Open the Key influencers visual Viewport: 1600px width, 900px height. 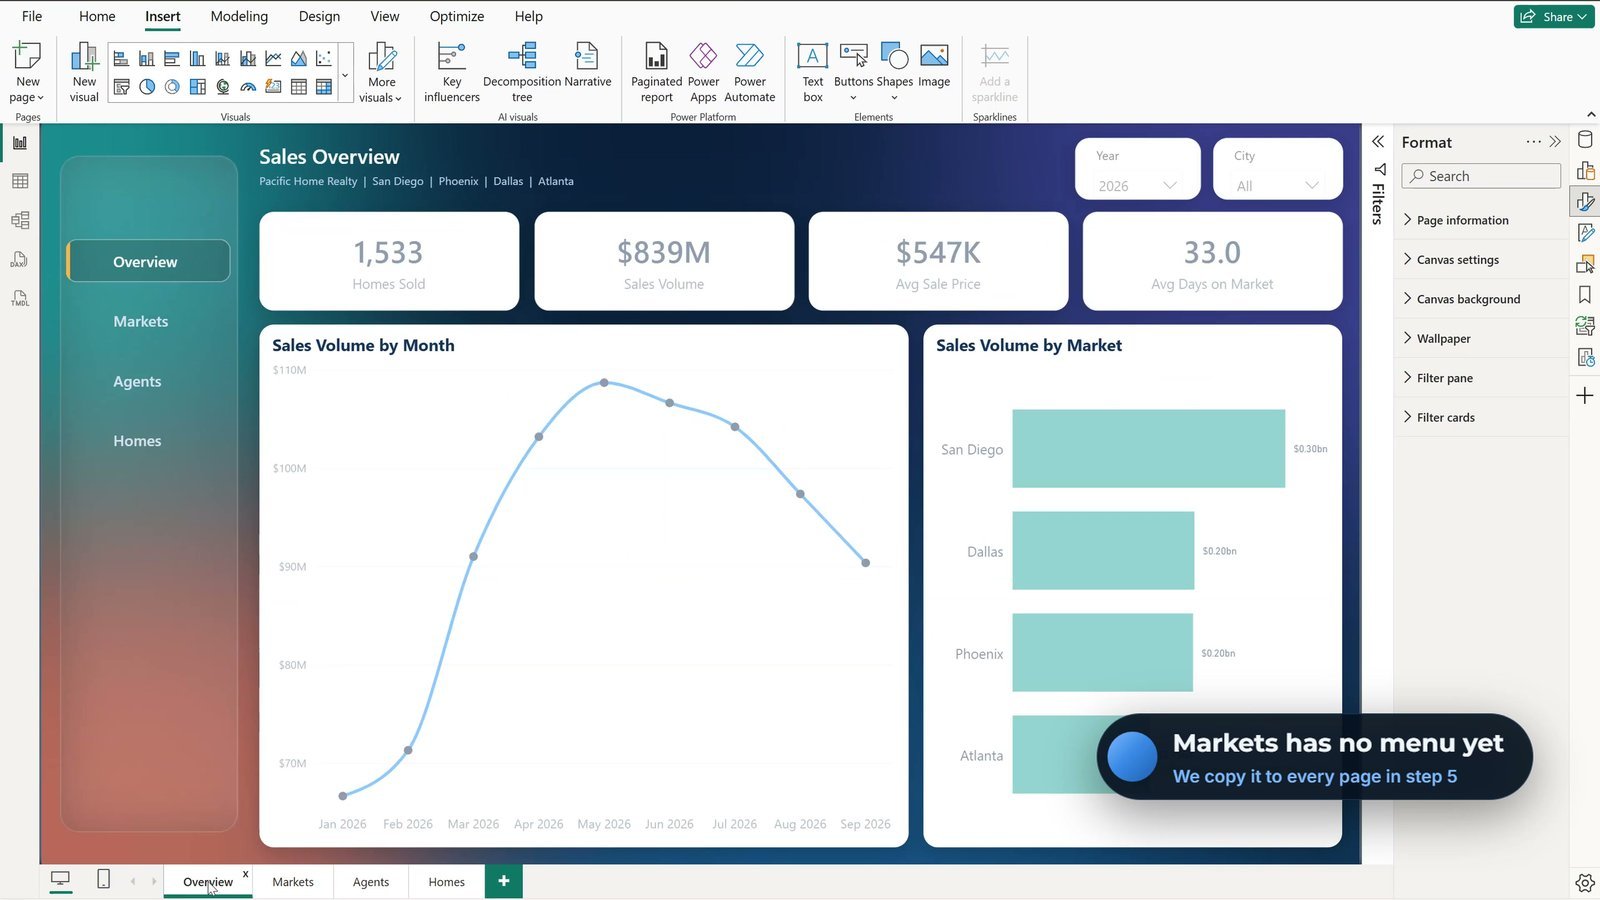[452, 72]
